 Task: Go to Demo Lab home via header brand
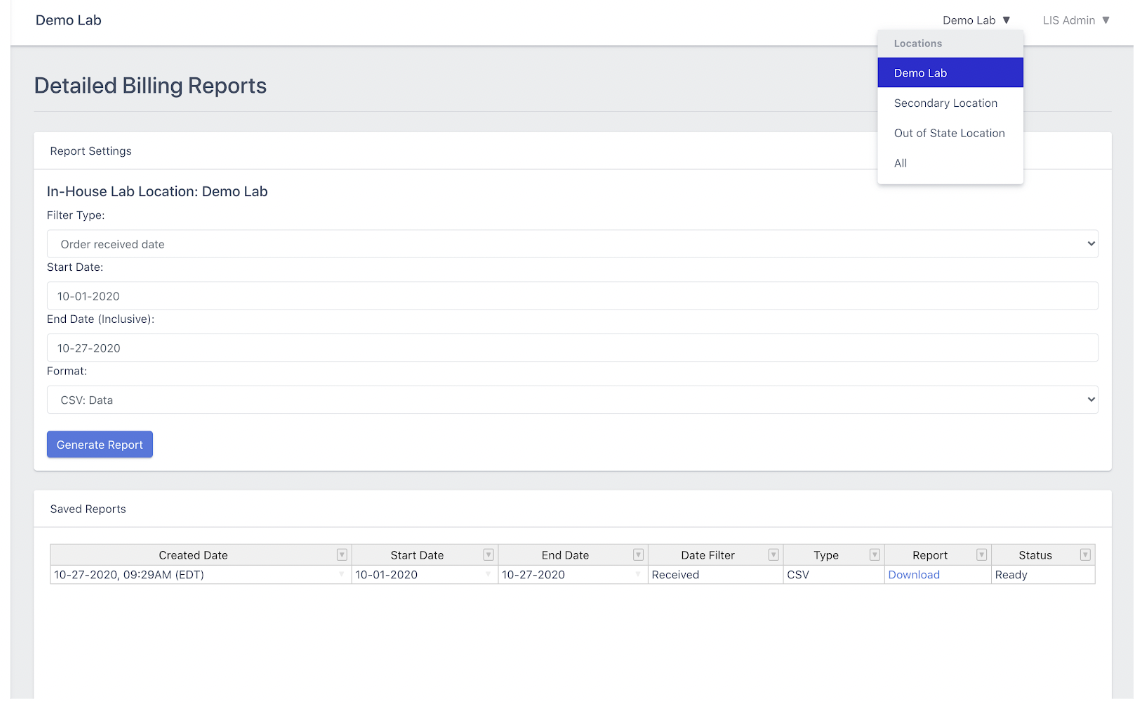pyautogui.click(x=69, y=20)
